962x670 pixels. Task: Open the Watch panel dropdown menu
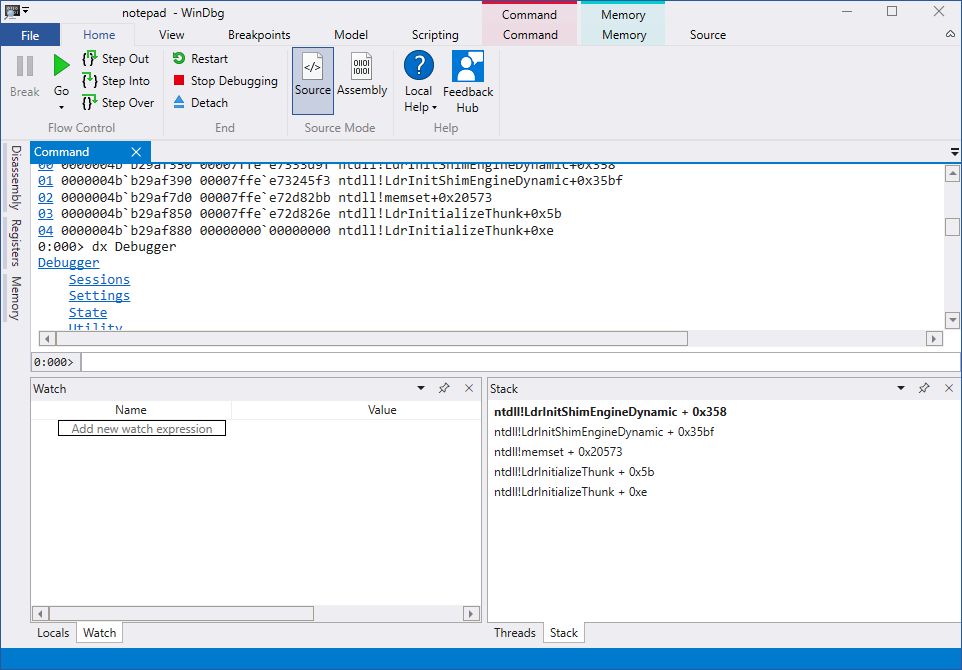pyautogui.click(x=420, y=388)
